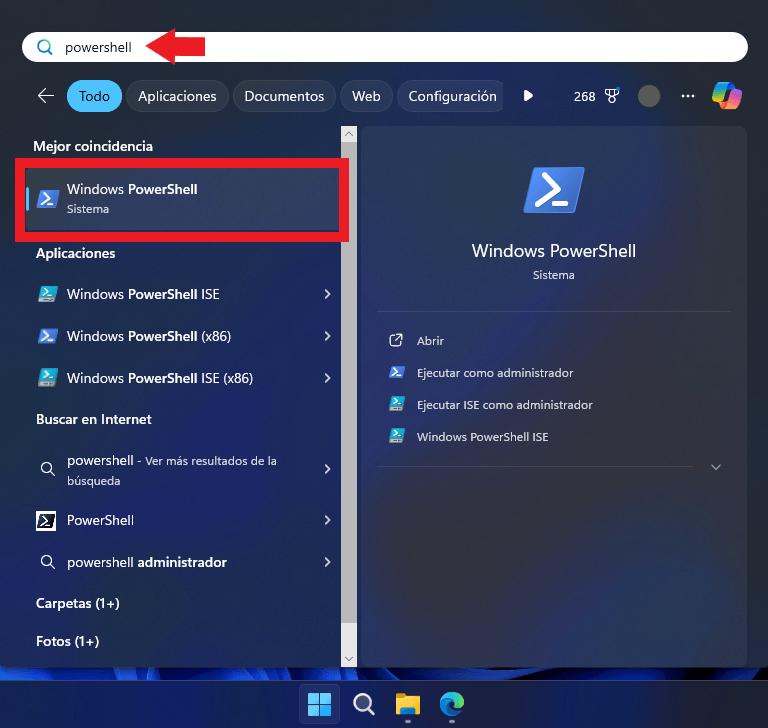Viewport: 768px width, 728px height.
Task: Expand the 'Ver más resultados' web result arrow
Action: [327, 469]
